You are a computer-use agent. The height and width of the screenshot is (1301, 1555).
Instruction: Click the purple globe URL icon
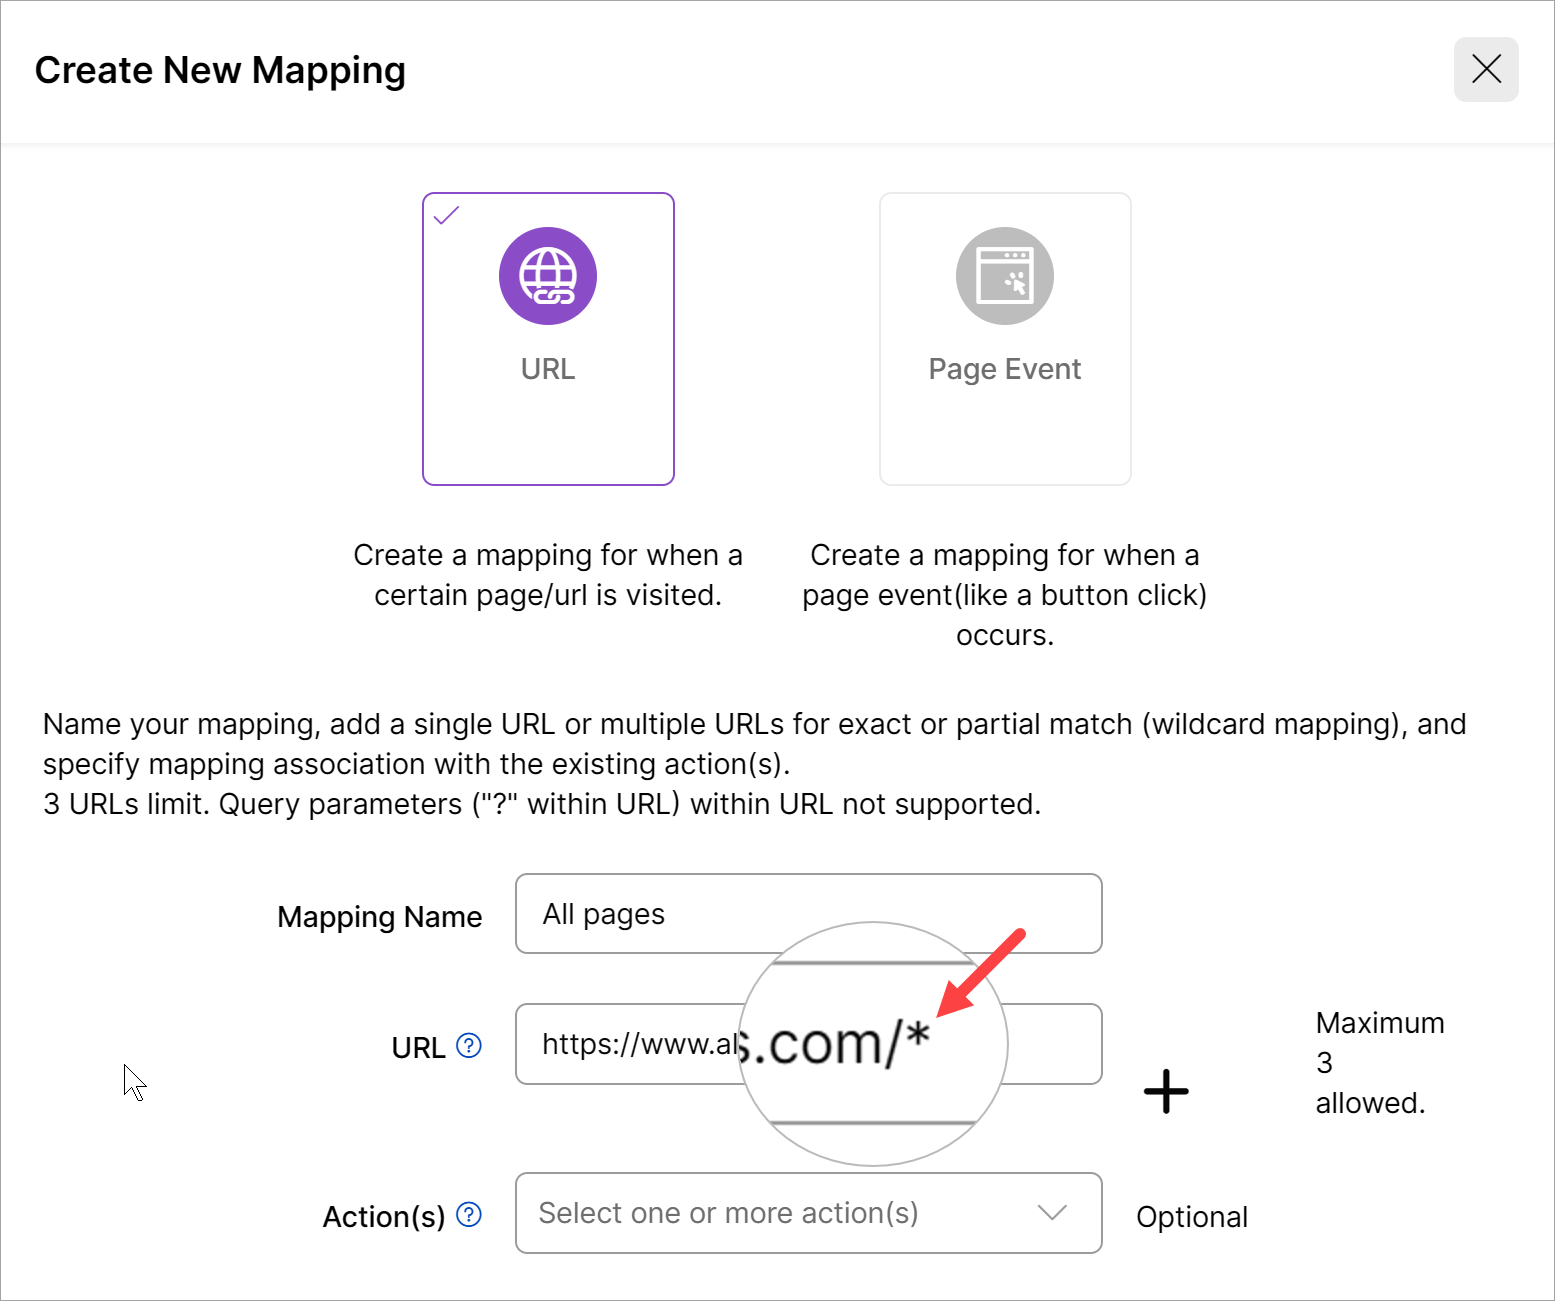[x=548, y=276]
